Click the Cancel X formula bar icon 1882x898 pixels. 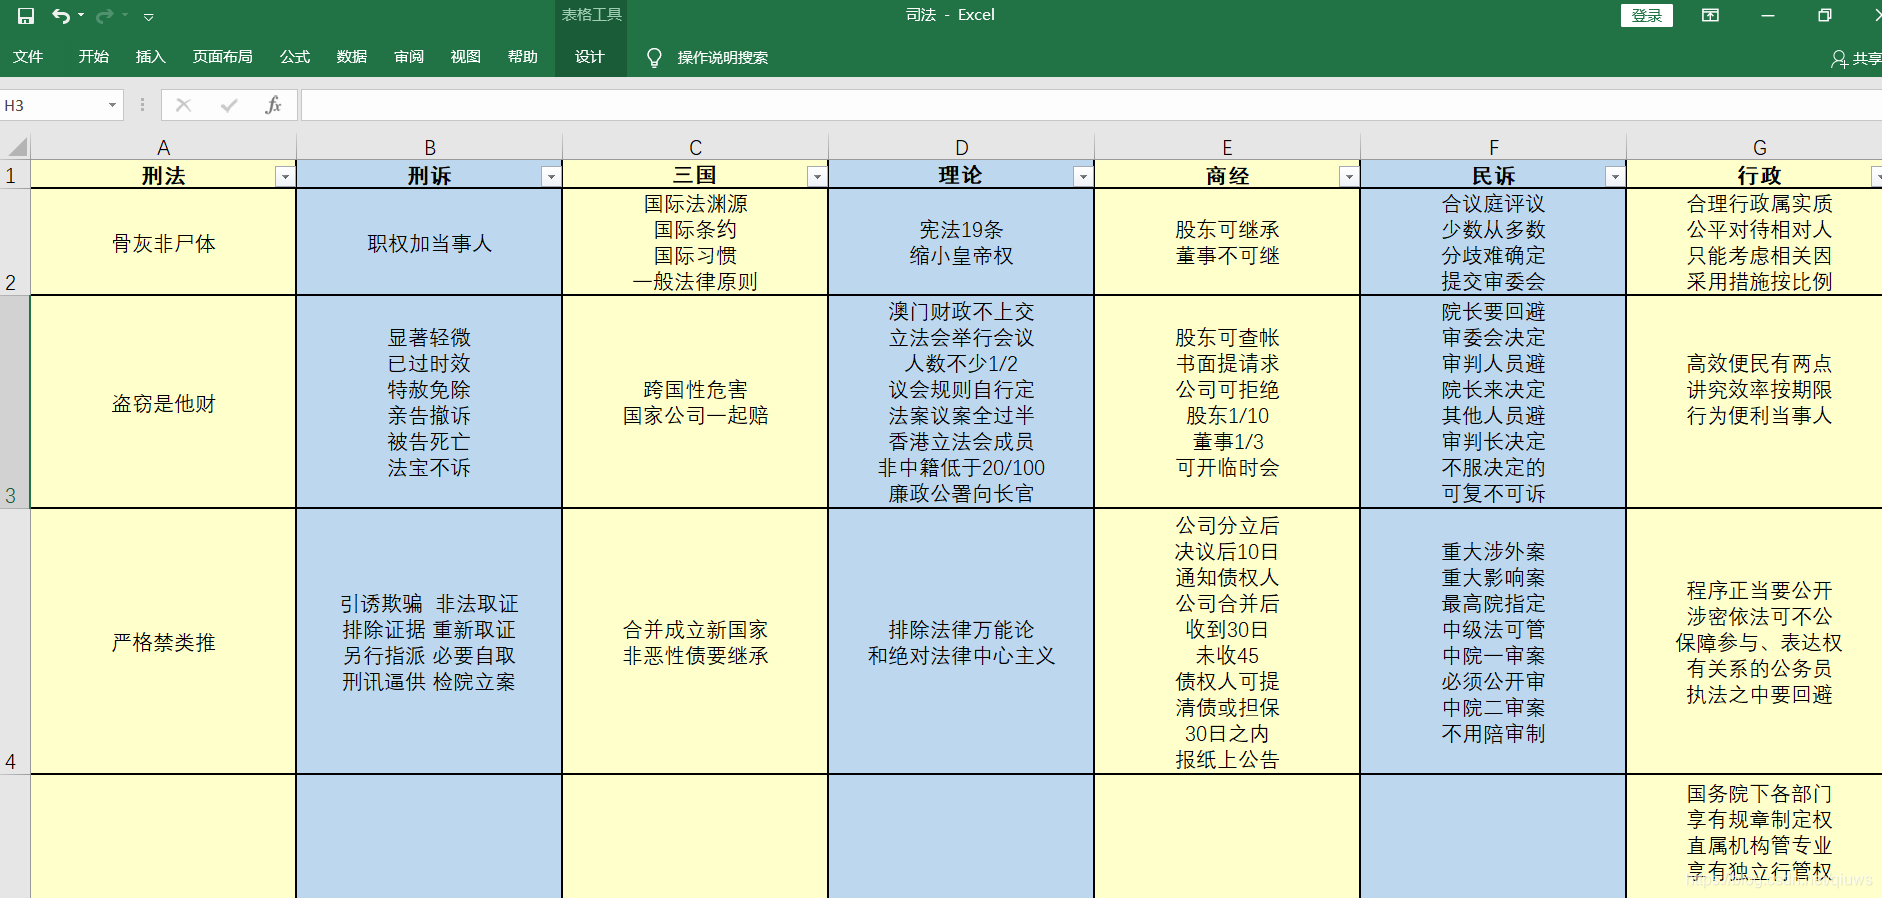[x=183, y=105]
